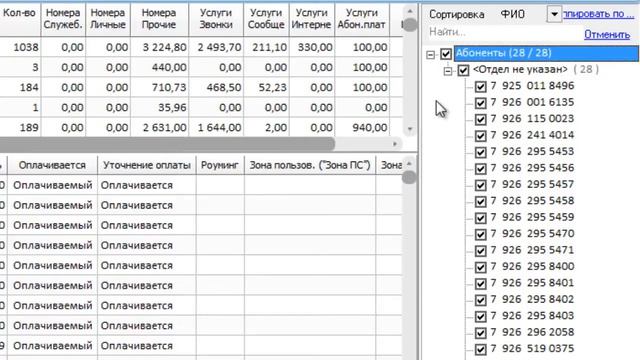Screen dimensions: 640x360
Task: Select cell with value 3 224,80
Action: tap(159, 48)
